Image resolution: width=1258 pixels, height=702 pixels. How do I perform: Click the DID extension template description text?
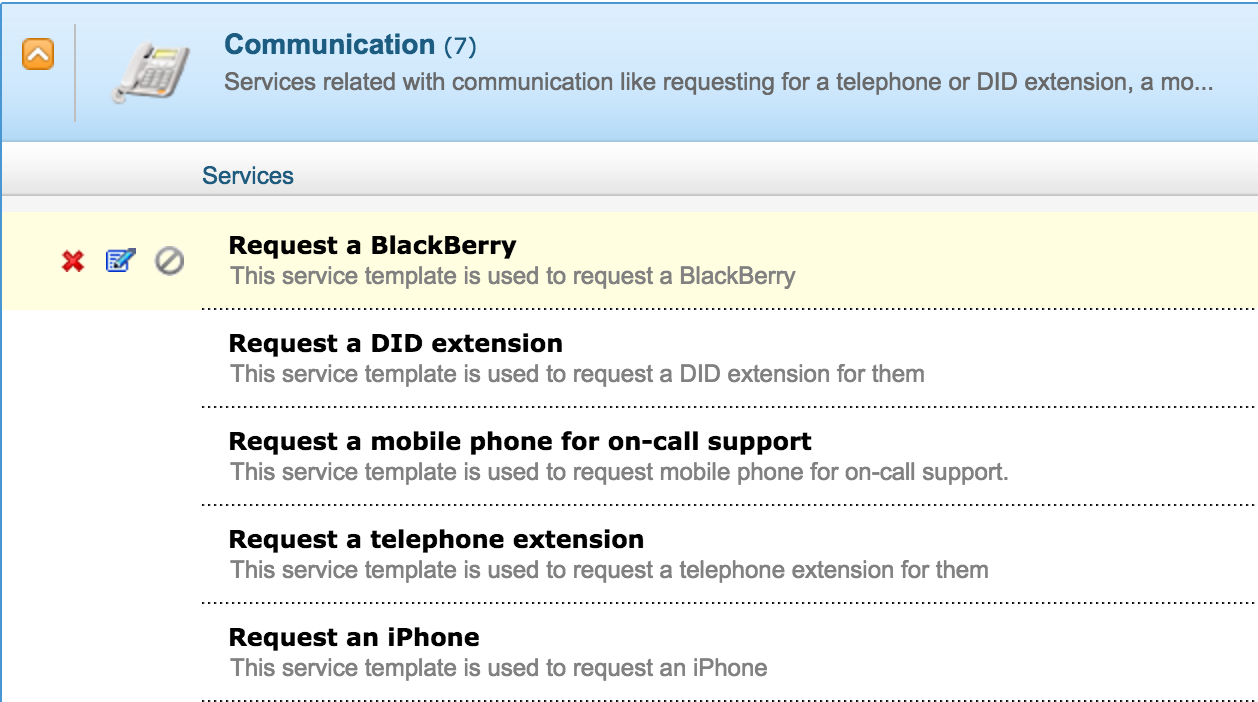tap(577, 374)
